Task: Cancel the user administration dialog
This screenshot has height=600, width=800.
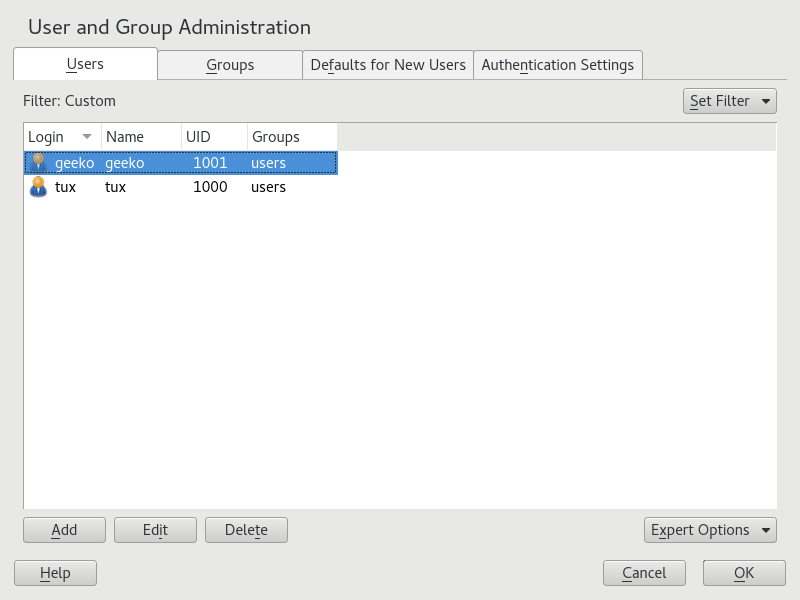Action: click(x=644, y=573)
